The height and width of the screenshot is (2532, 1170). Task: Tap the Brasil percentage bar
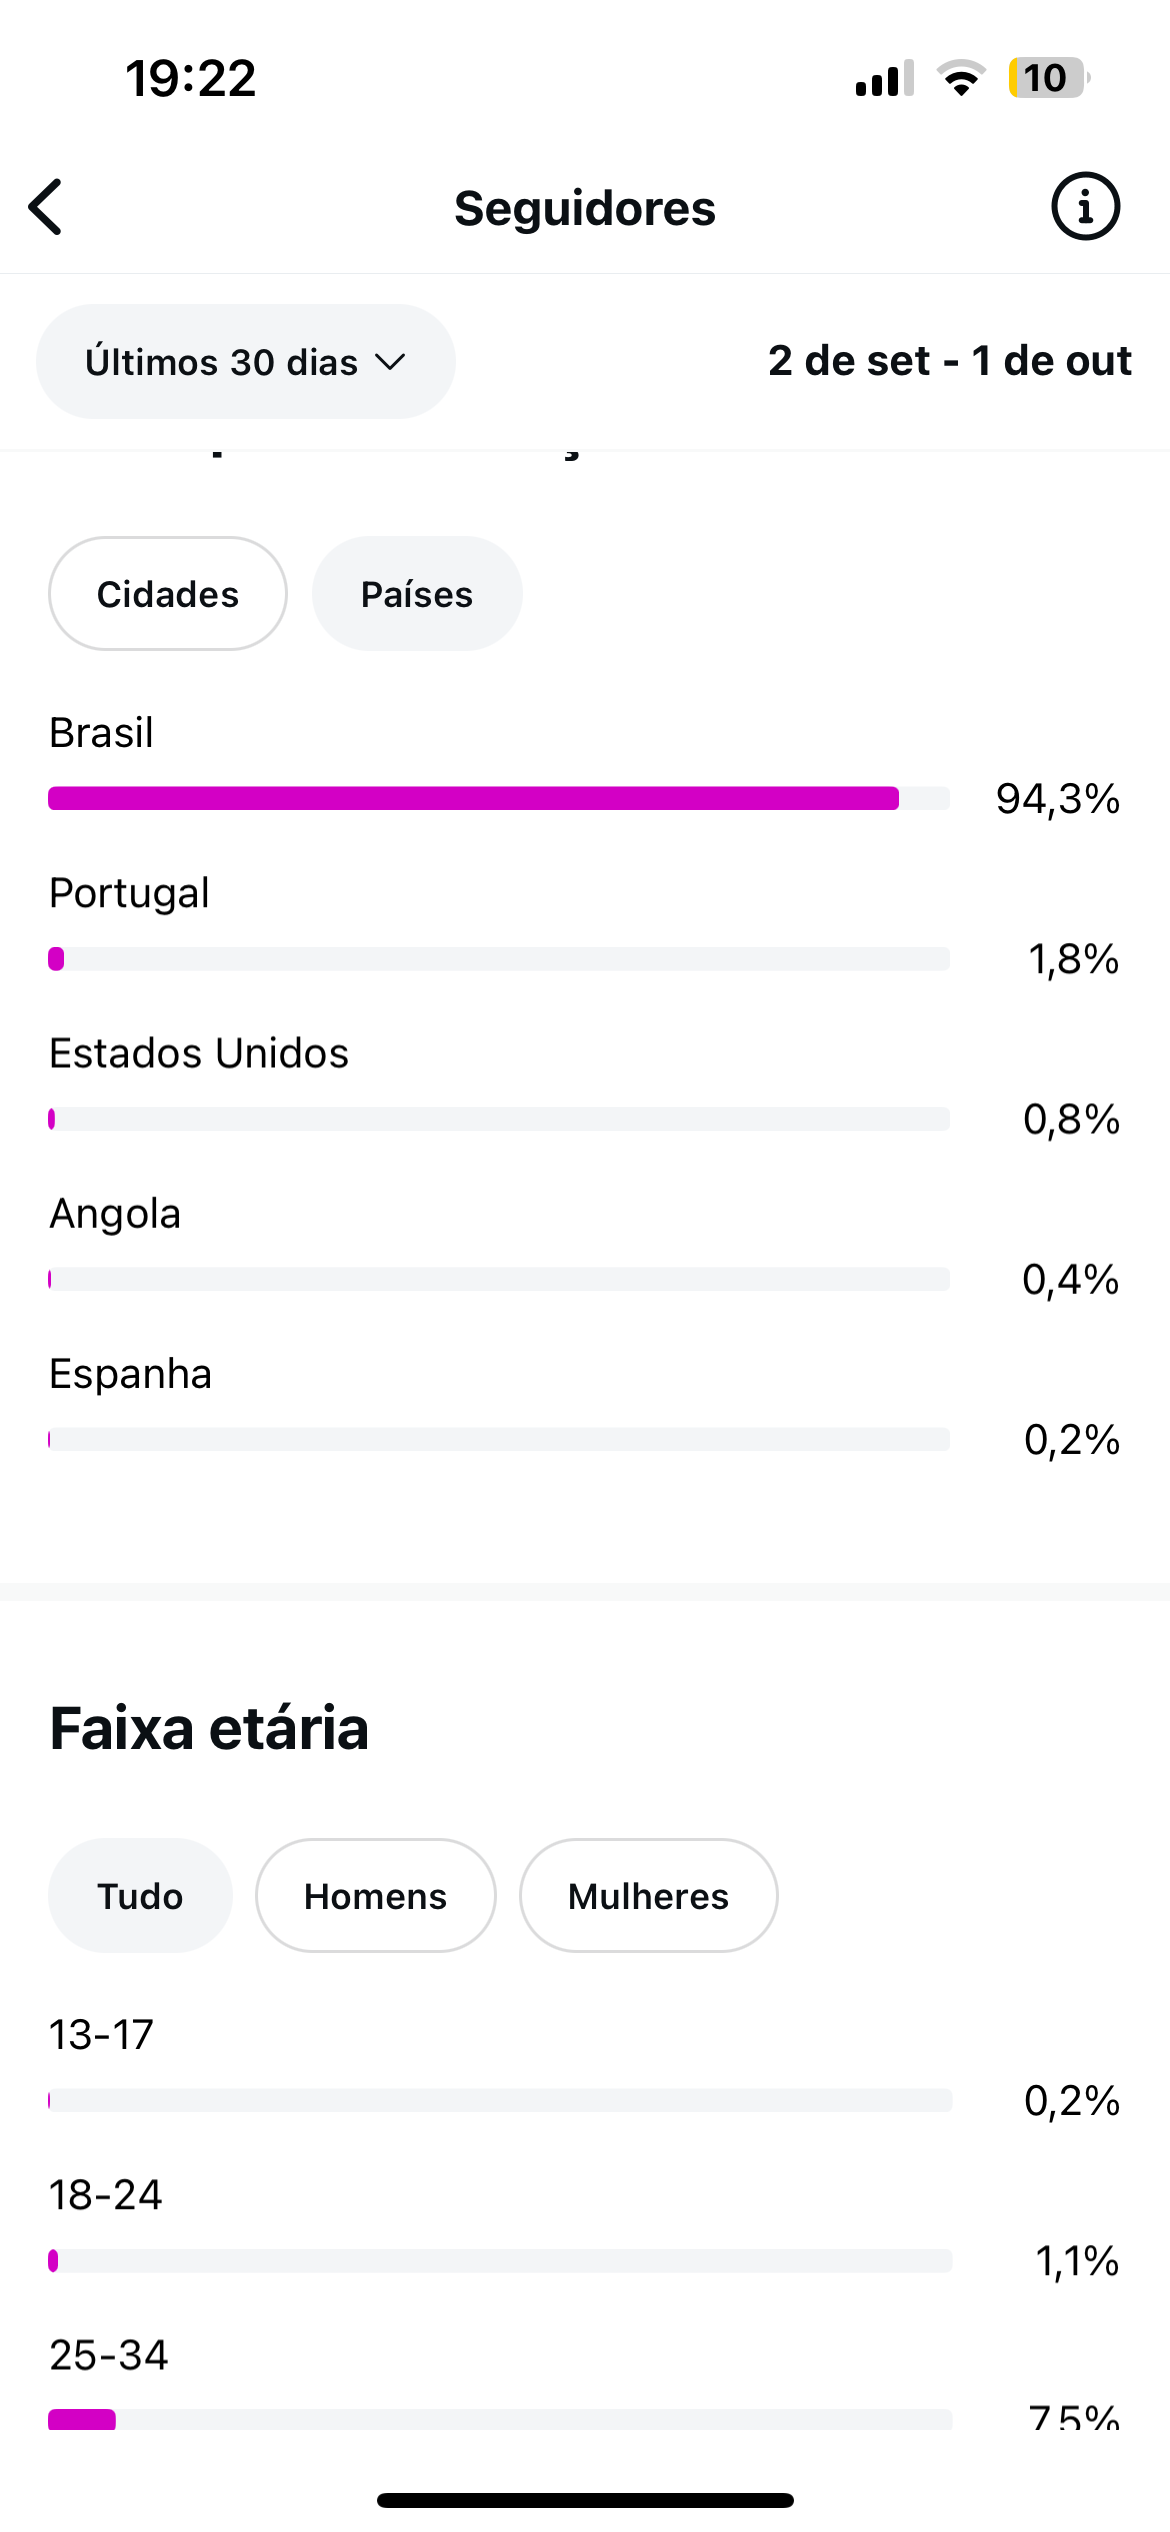tap(498, 798)
